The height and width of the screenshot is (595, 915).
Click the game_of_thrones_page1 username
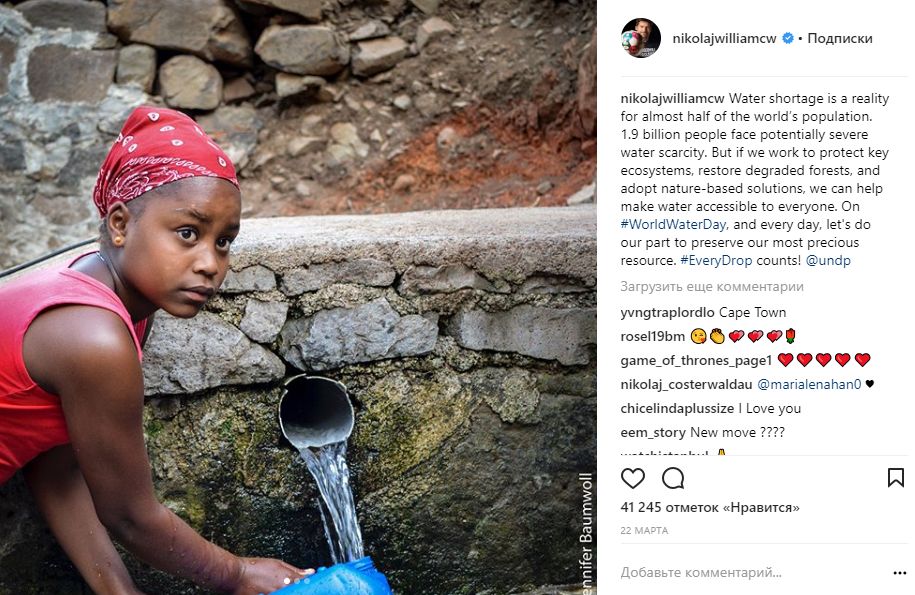tap(696, 360)
